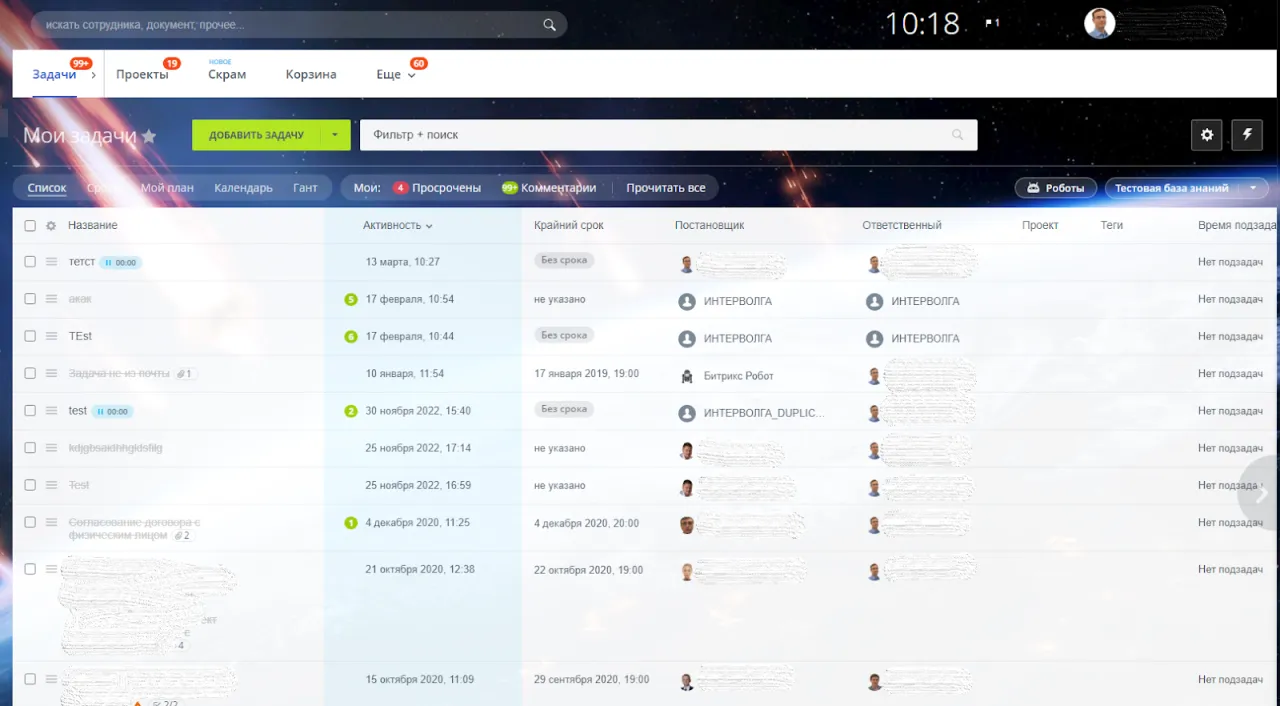Open the gear settings icon near filter
The image size is (1280, 706).
click(x=1207, y=135)
